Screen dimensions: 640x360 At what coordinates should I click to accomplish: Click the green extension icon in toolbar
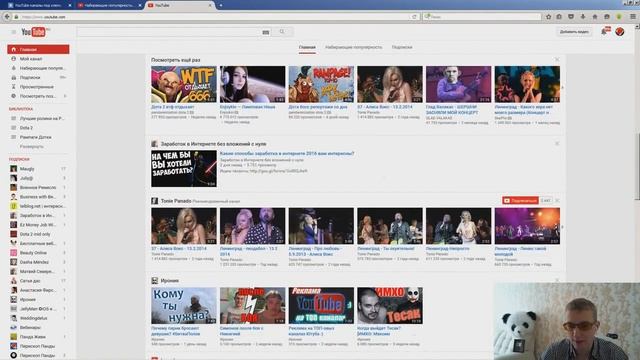tap(619, 17)
